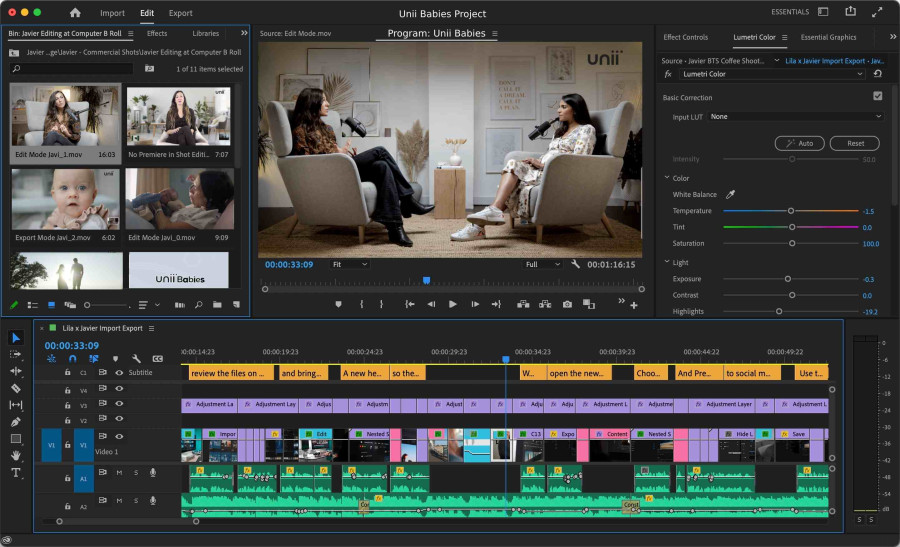Play the Program monitor sequence
The image size is (900, 547).
(453, 304)
